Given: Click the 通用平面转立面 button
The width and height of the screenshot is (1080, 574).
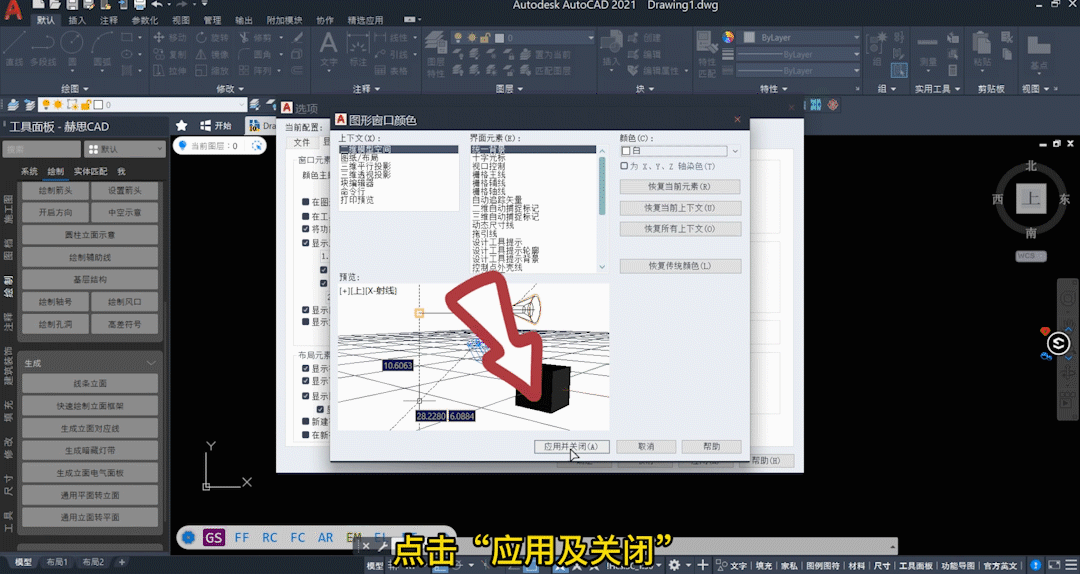Looking at the screenshot, I should tap(90, 495).
